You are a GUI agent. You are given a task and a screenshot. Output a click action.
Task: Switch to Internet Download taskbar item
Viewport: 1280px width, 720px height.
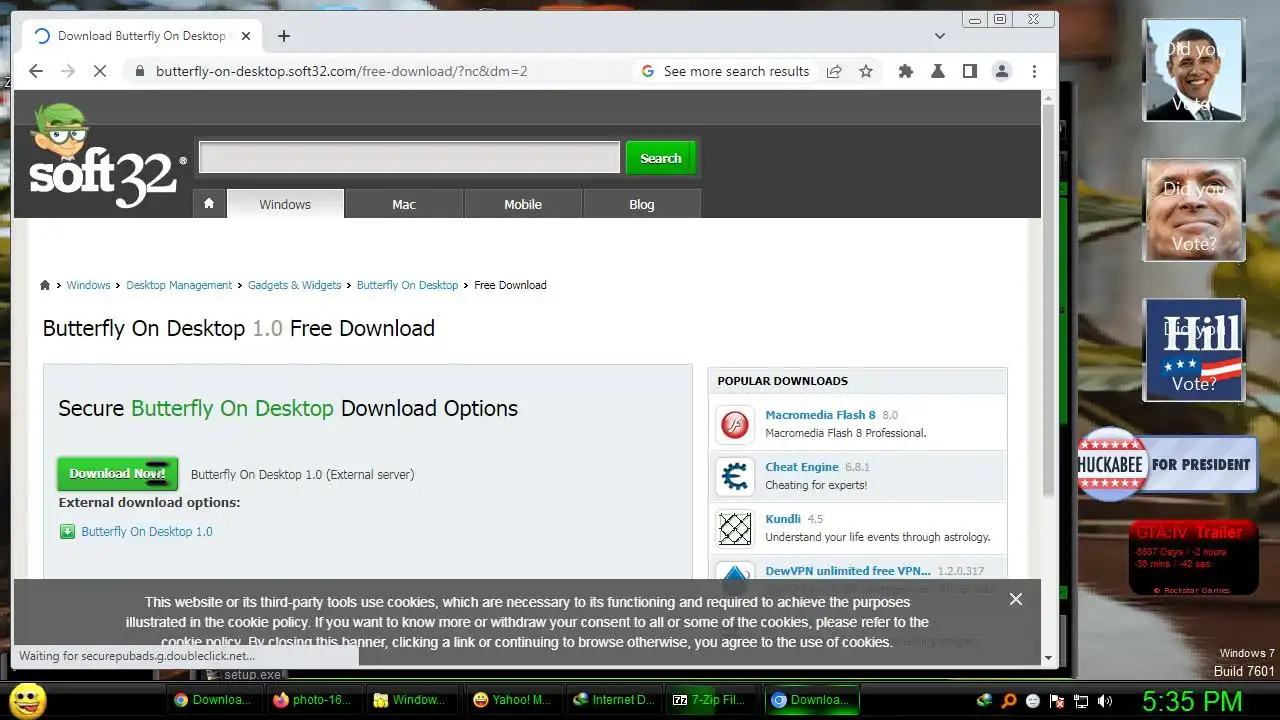click(x=613, y=700)
